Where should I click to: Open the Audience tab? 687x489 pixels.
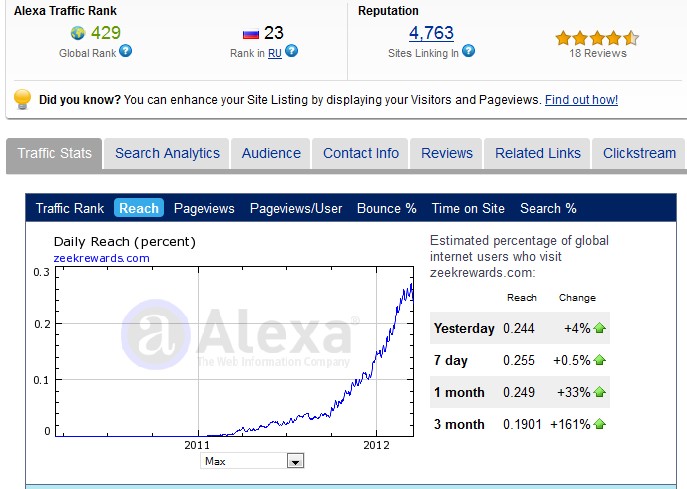[271, 153]
